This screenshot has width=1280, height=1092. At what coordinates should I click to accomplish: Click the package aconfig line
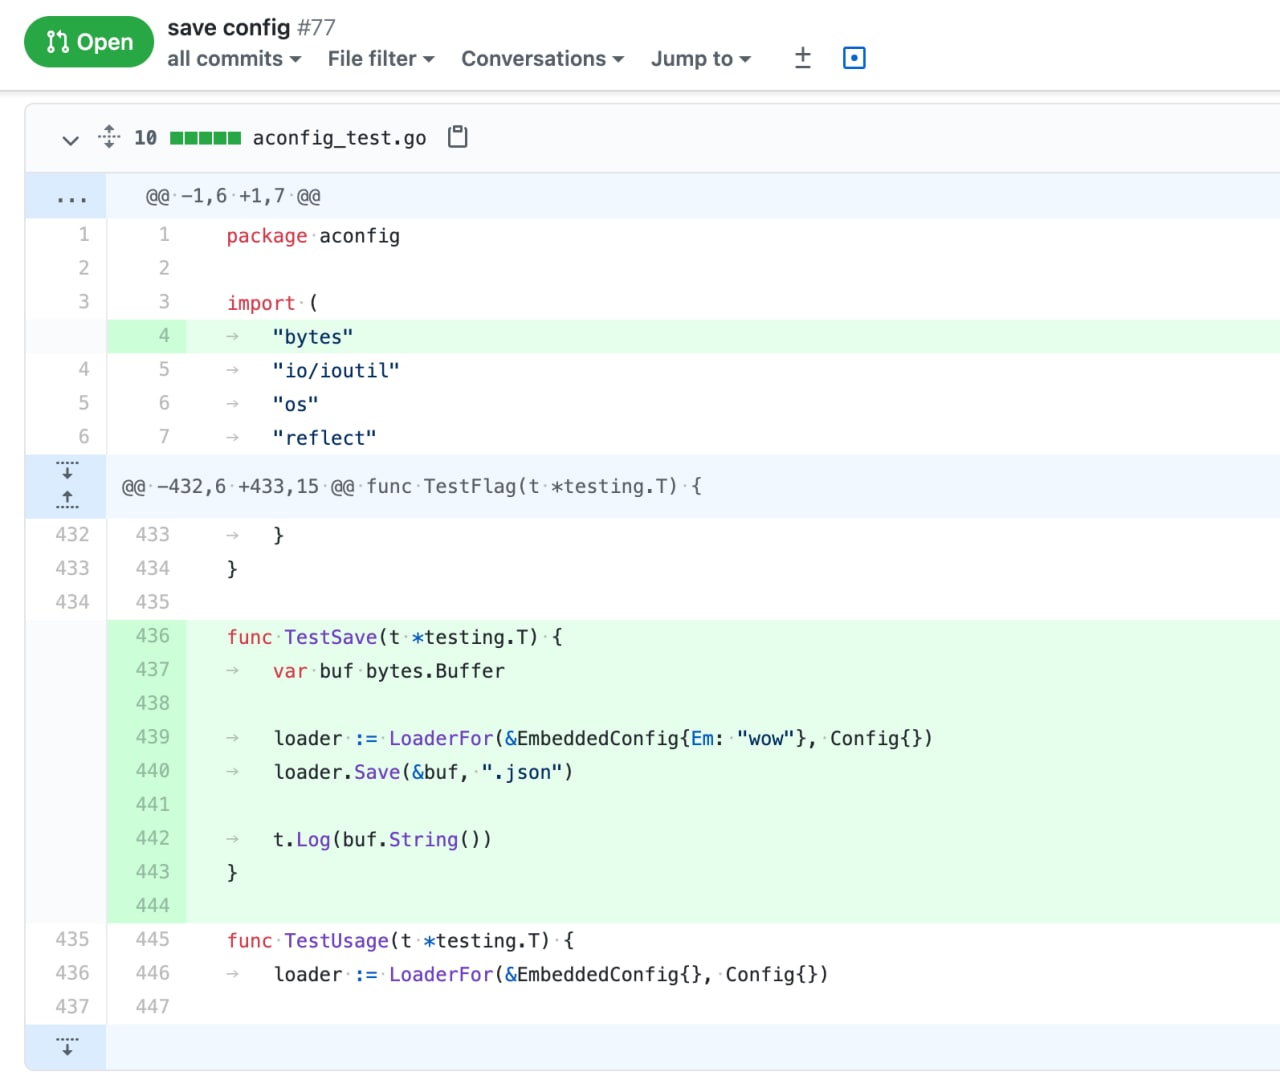313,236
